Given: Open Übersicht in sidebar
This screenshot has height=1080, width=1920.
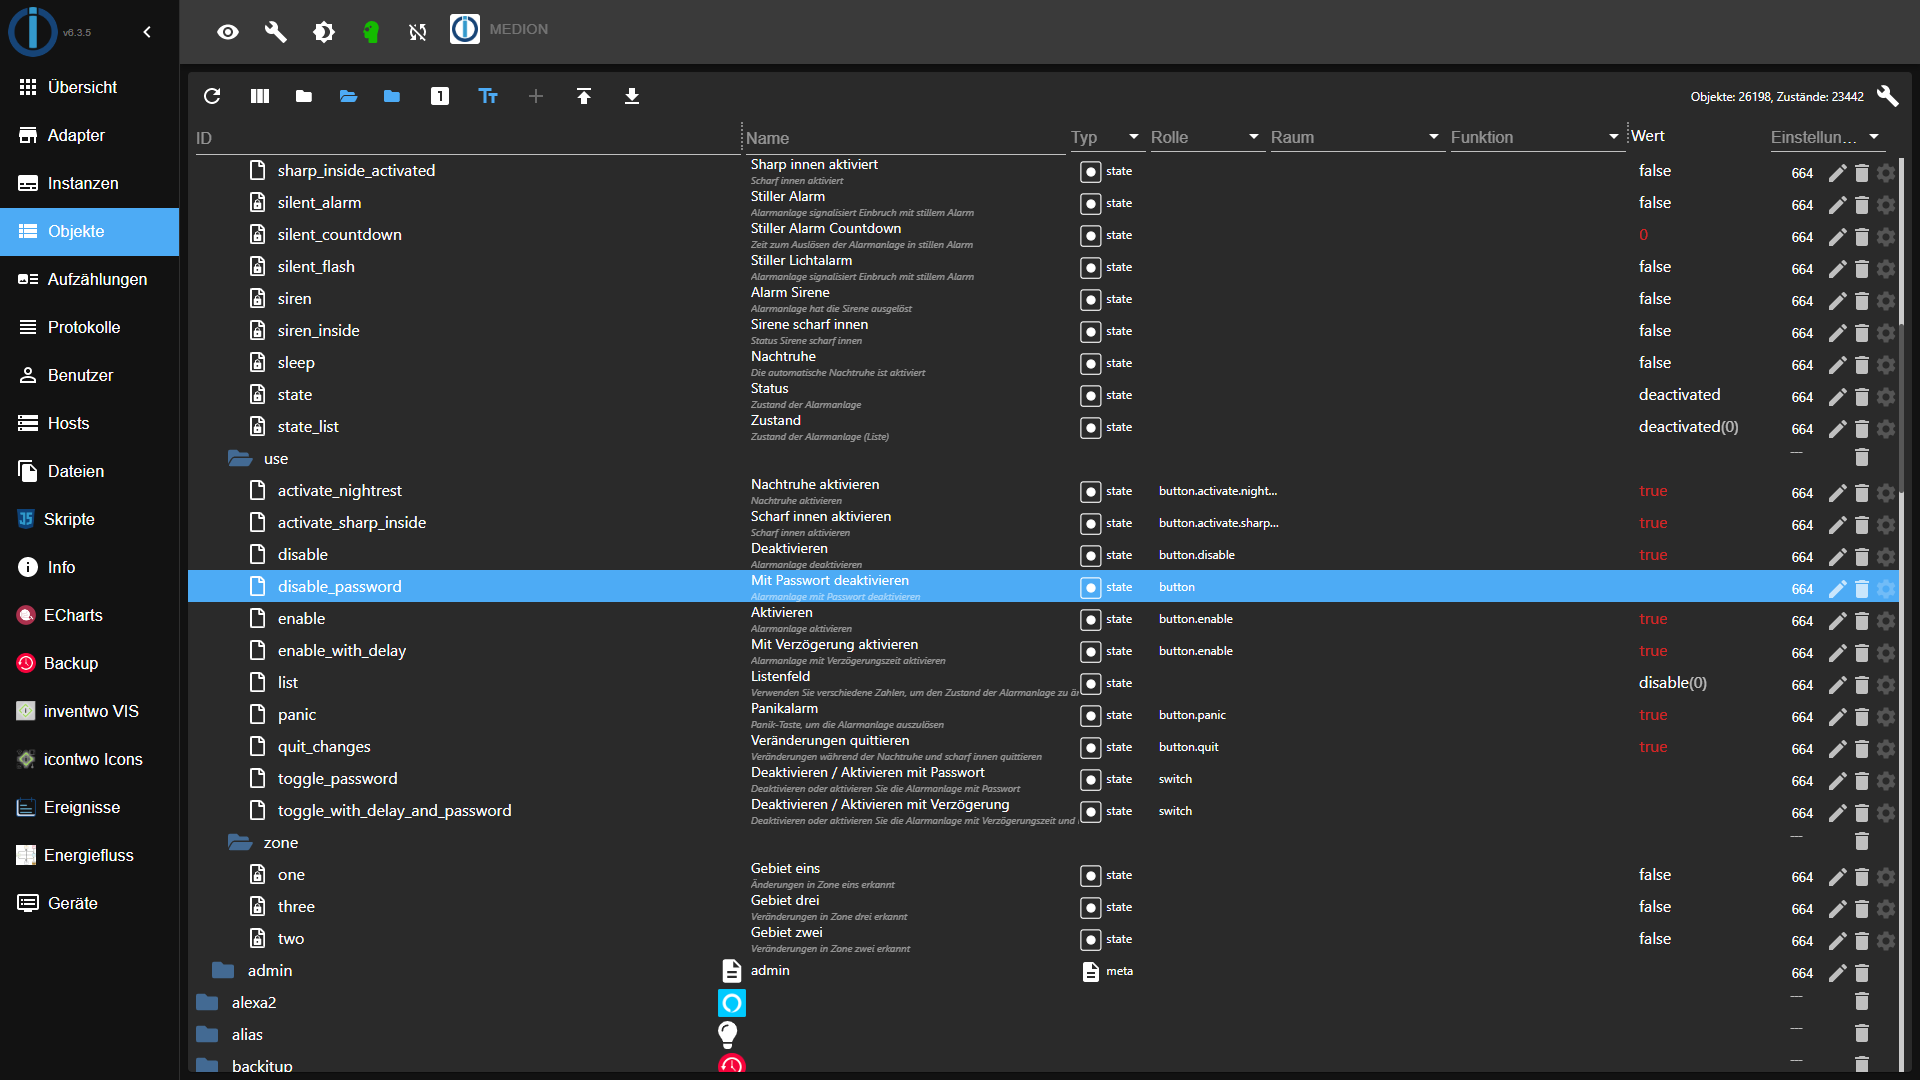Looking at the screenshot, I should click(x=90, y=87).
